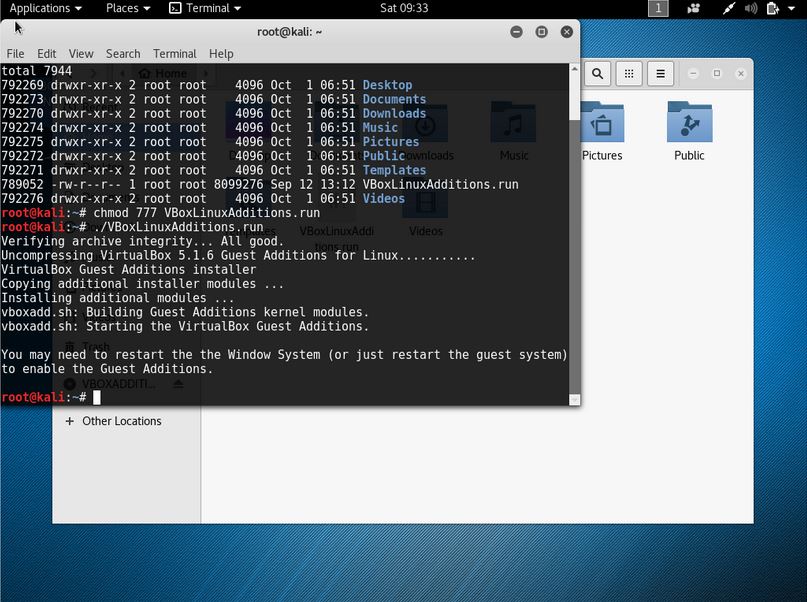Click 'Videos' directory name in terminal listing
807x602 pixels.
383,199
